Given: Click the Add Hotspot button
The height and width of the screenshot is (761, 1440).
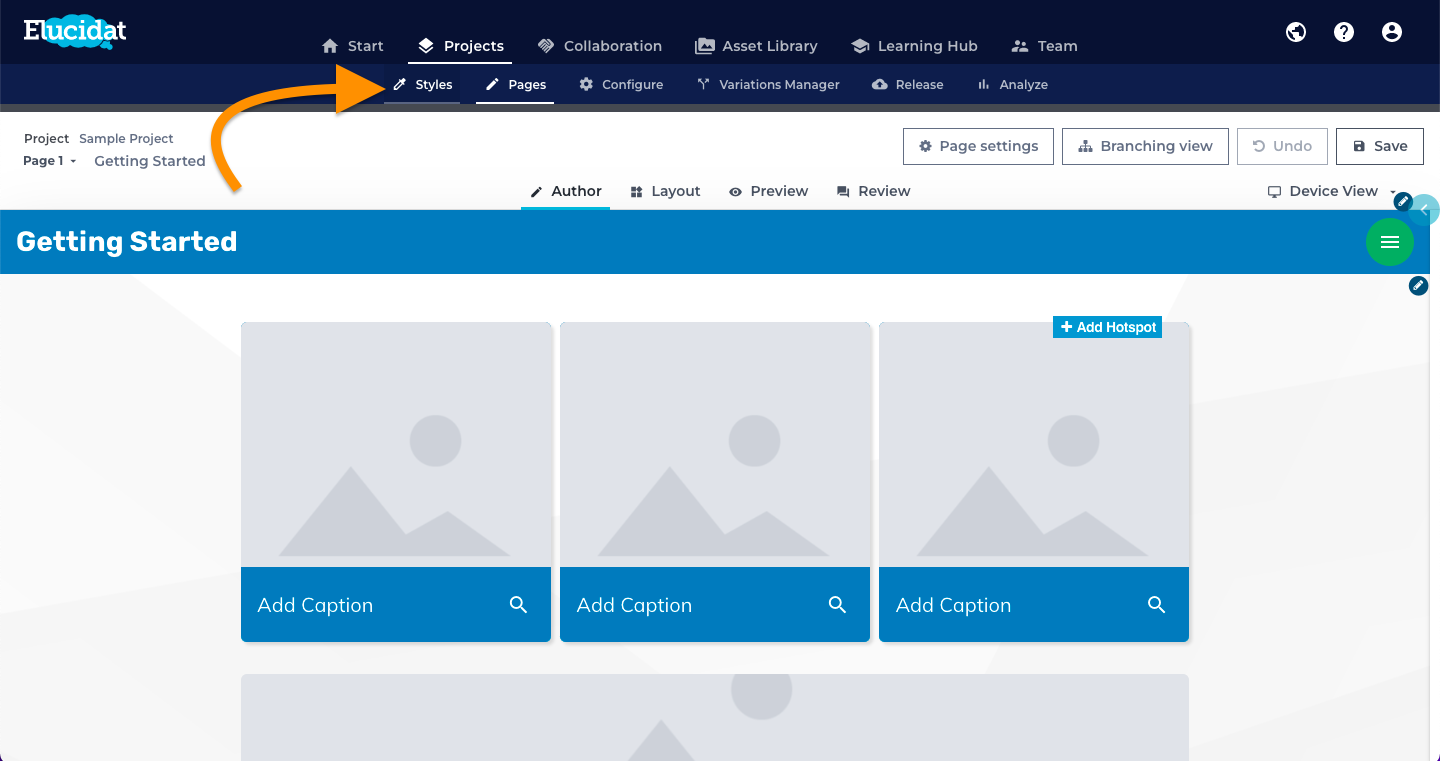Looking at the screenshot, I should (1107, 327).
